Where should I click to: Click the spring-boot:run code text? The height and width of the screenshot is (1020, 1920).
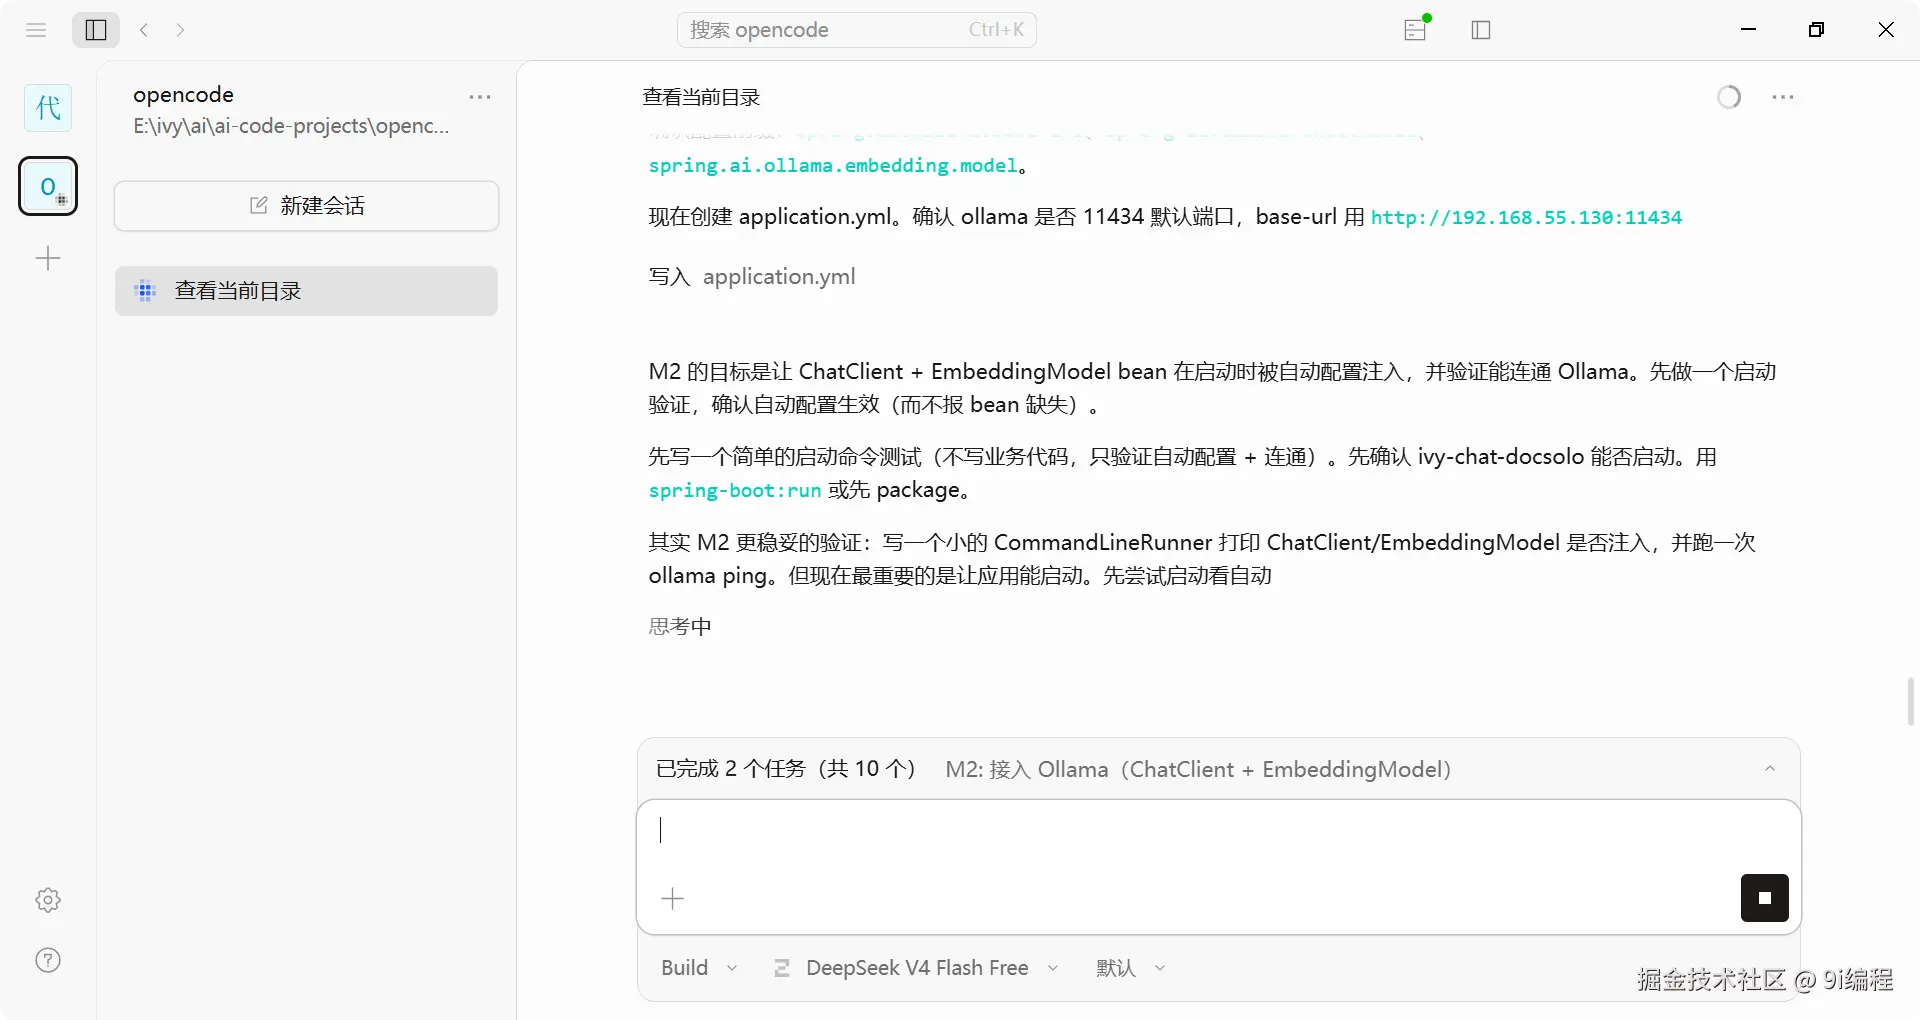(x=735, y=490)
